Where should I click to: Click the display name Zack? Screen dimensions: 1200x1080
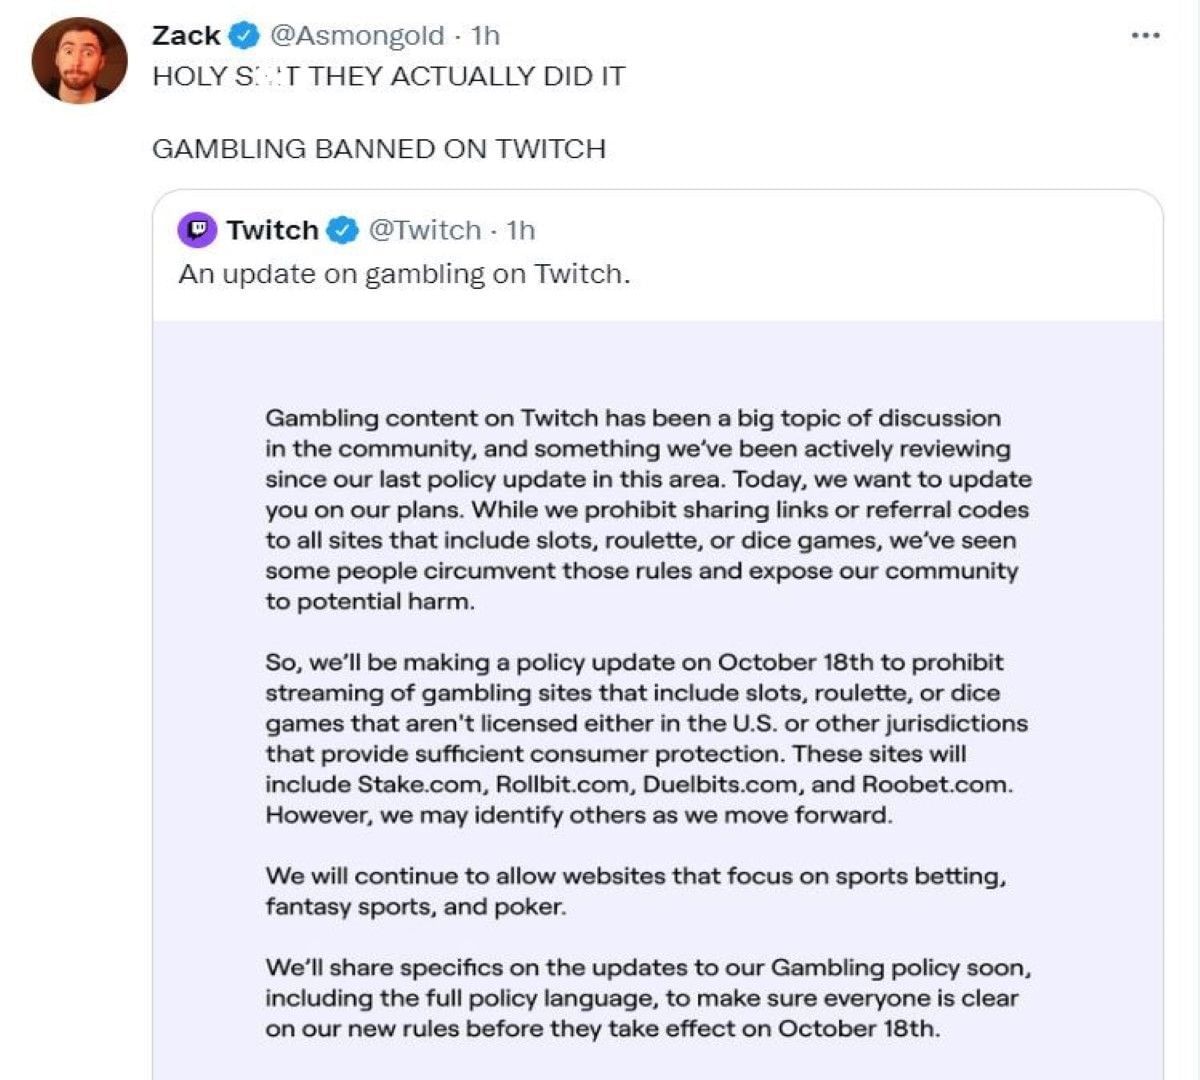(185, 34)
